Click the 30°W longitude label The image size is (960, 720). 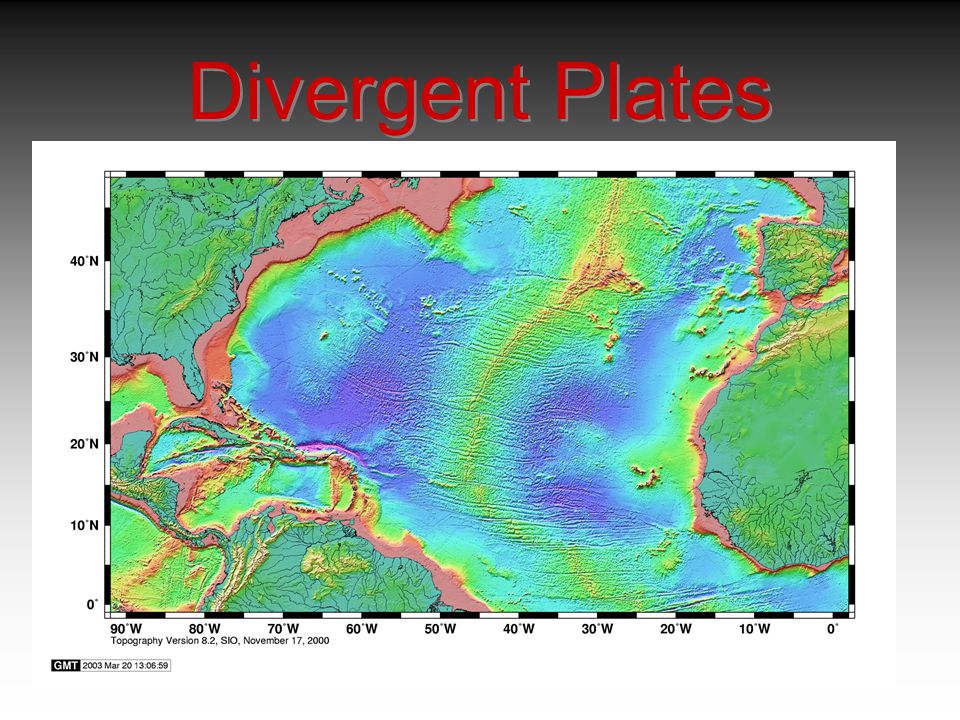coord(597,629)
